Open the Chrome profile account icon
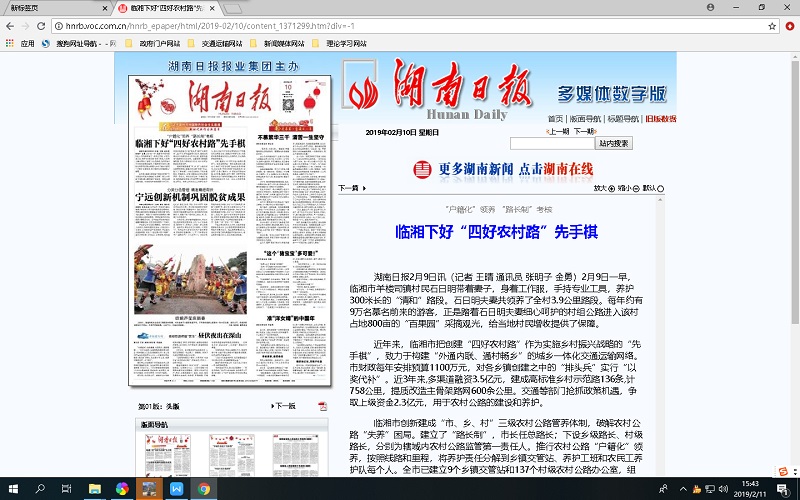This screenshot has width=800, height=500. 710,7
